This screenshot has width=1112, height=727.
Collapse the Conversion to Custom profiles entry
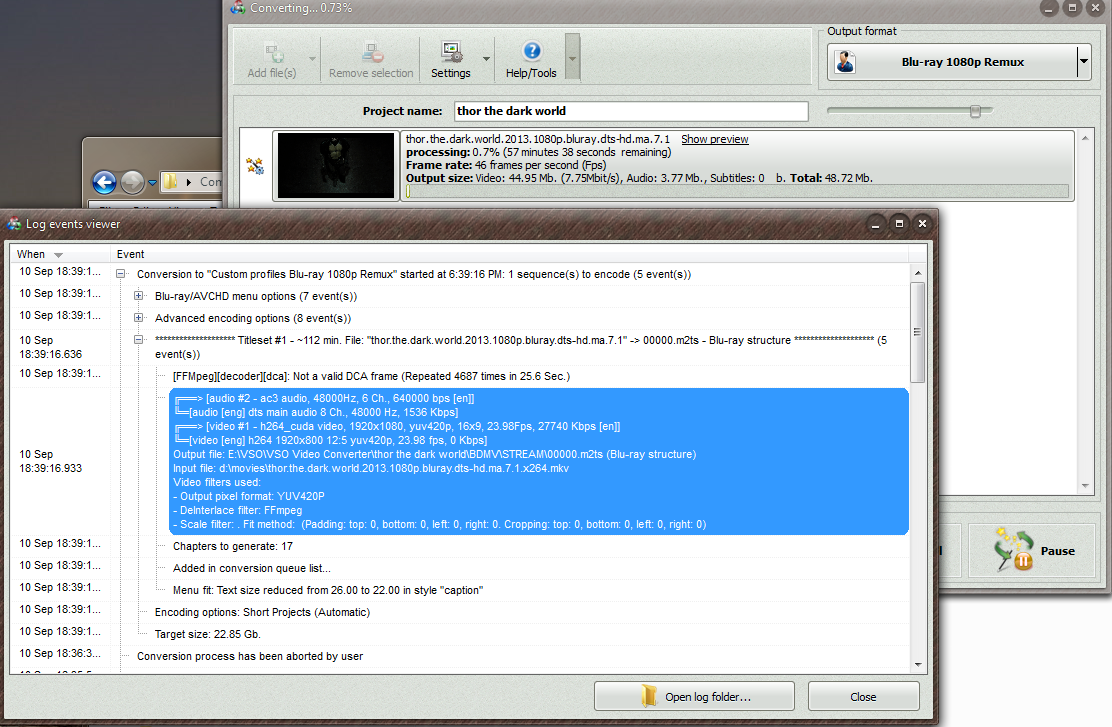[121, 274]
